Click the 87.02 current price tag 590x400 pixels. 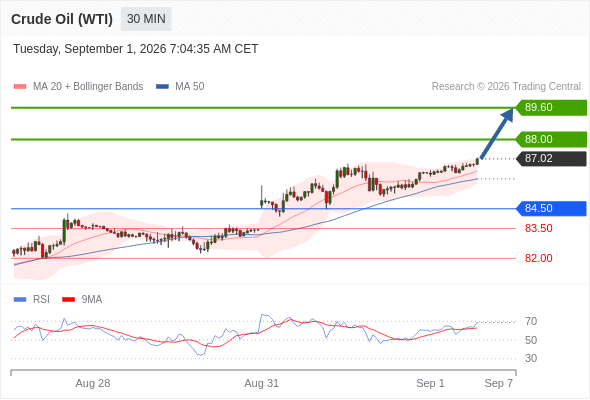550,158
